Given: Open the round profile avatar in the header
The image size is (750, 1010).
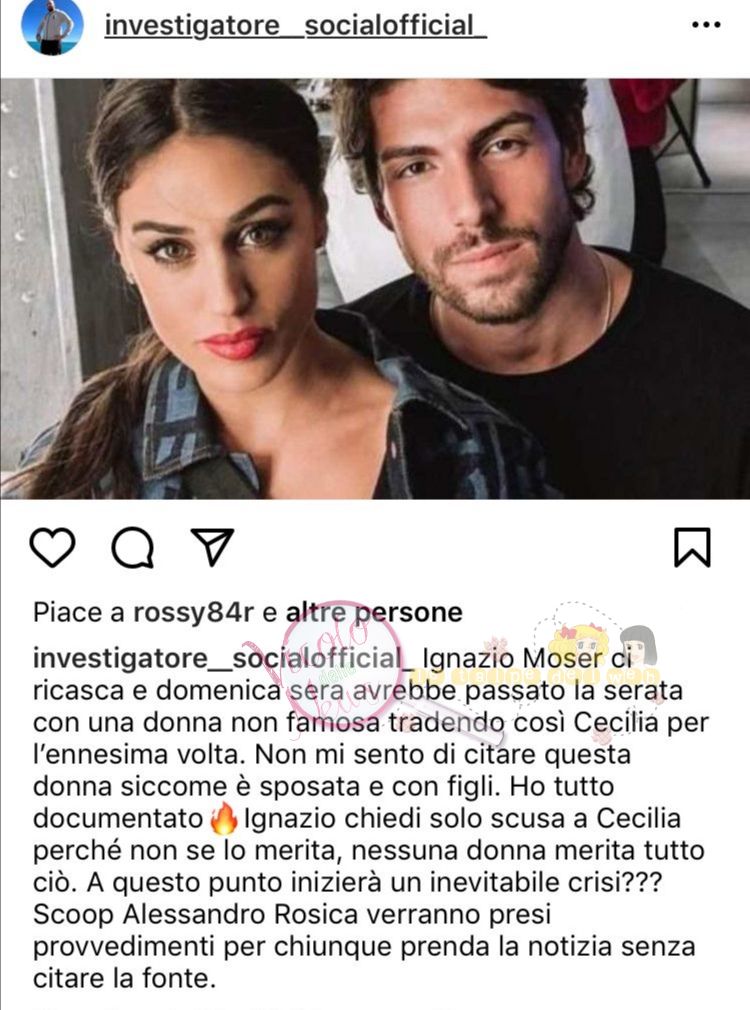Looking at the screenshot, I should click(x=53, y=26).
